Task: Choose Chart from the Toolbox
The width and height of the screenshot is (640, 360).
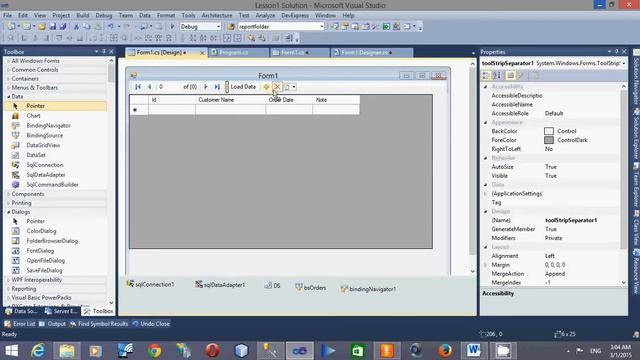Action: pyautogui.click(x=33, y=116)
